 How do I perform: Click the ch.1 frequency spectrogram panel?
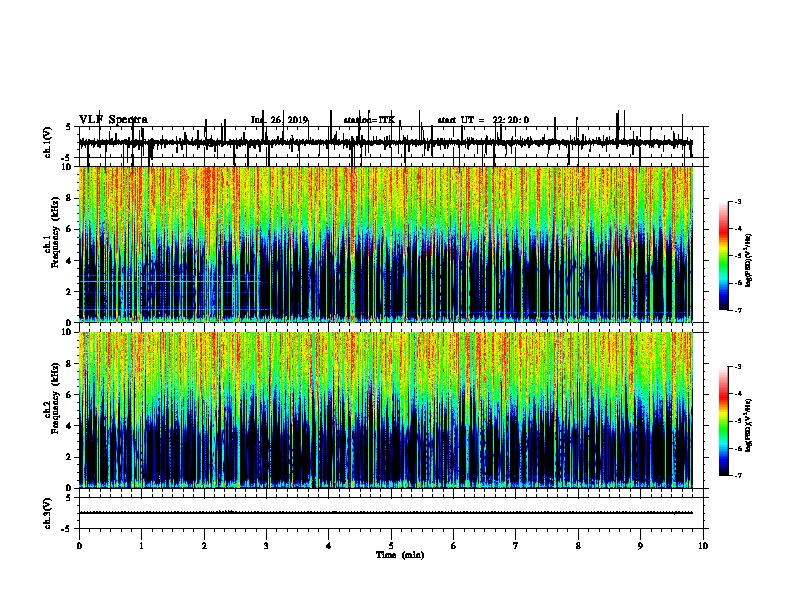386,244
